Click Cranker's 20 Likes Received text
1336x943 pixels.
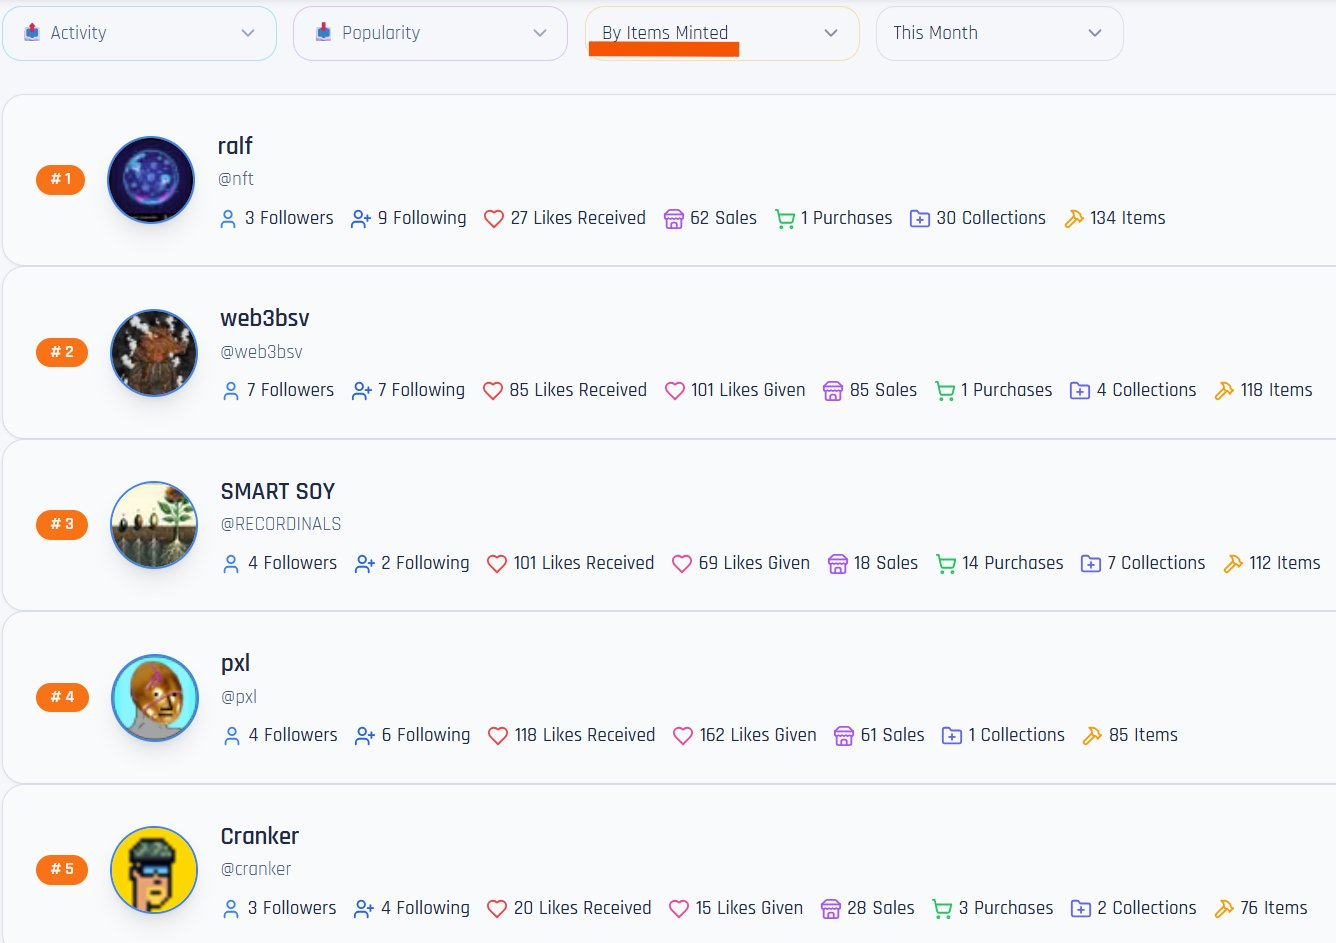(582, 908)
